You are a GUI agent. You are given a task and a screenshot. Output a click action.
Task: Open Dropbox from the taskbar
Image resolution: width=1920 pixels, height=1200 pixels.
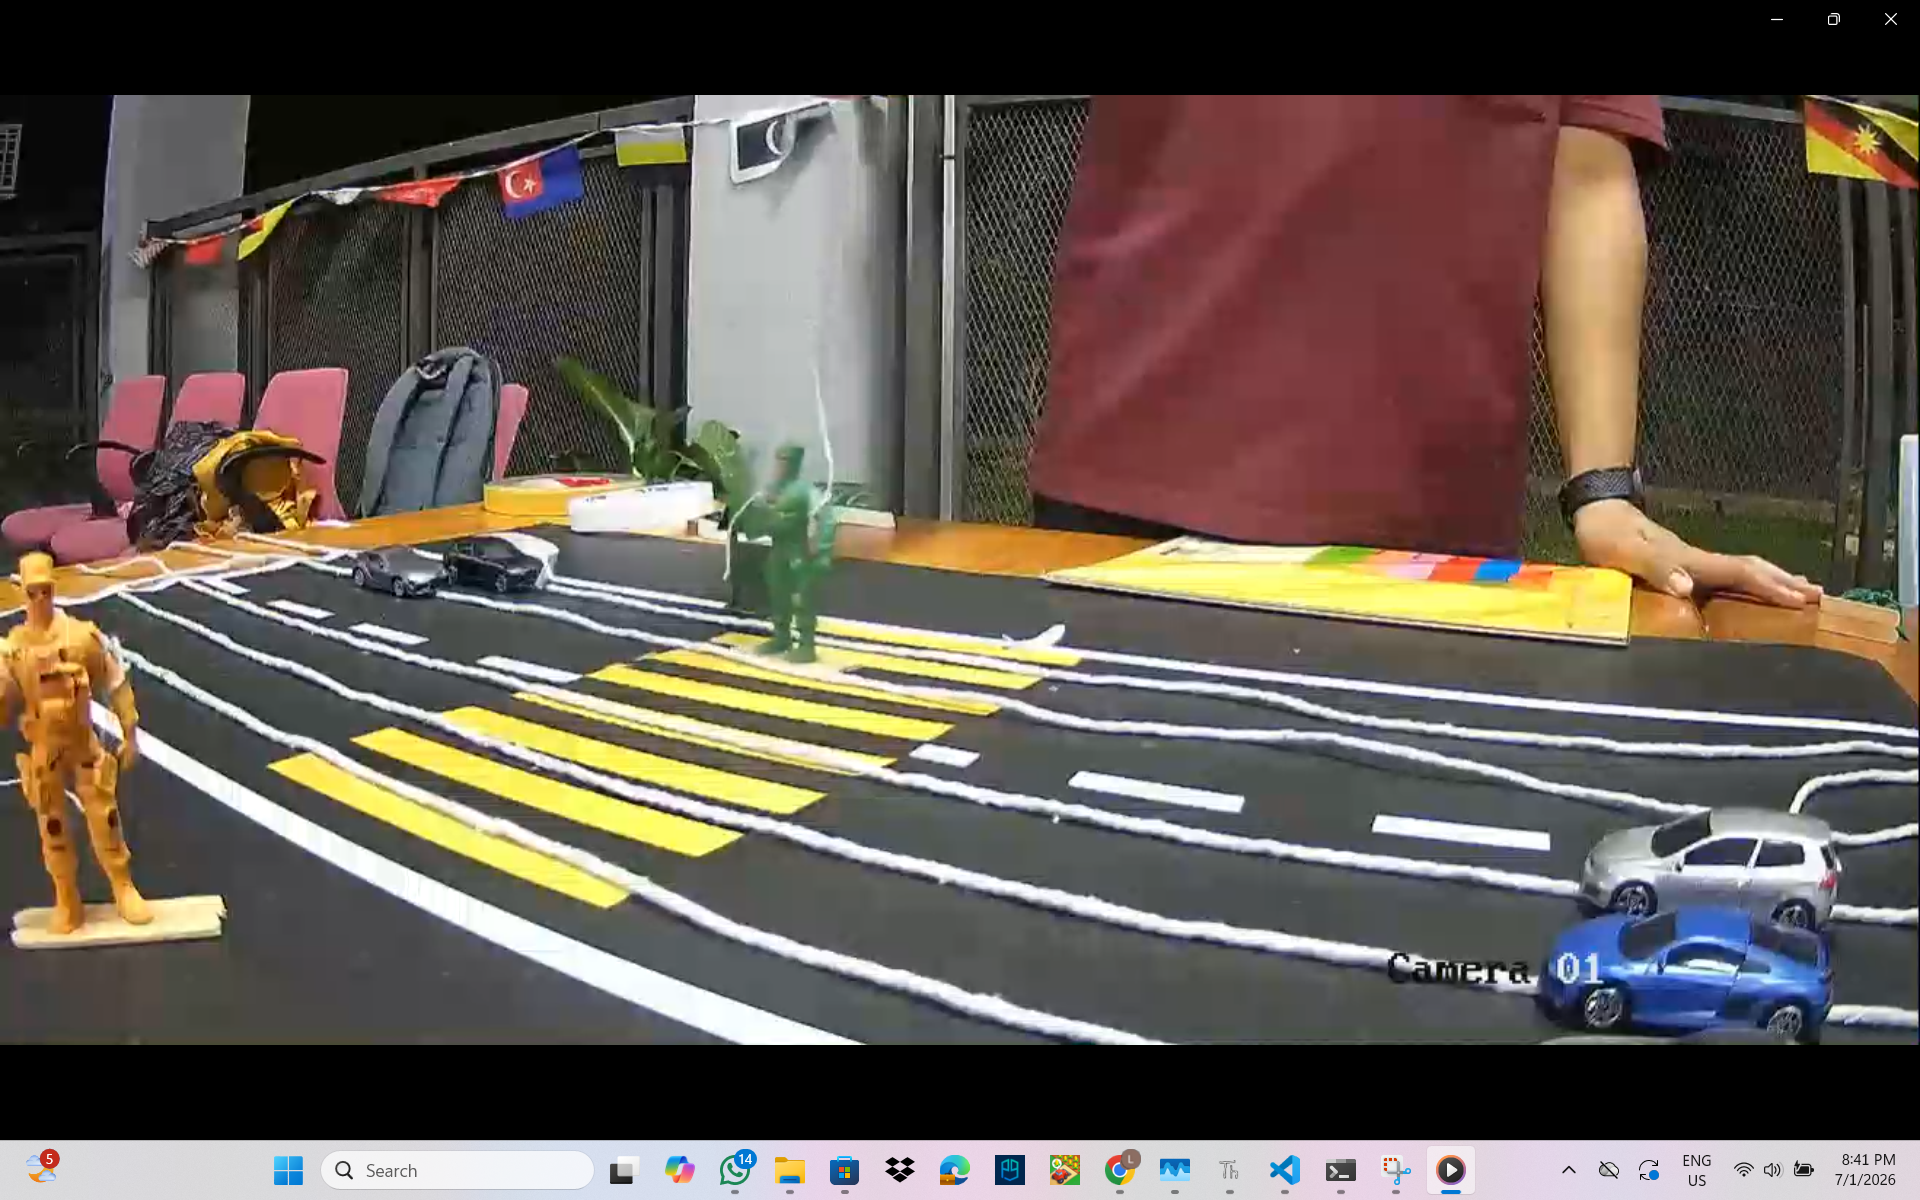(900, 1170)
